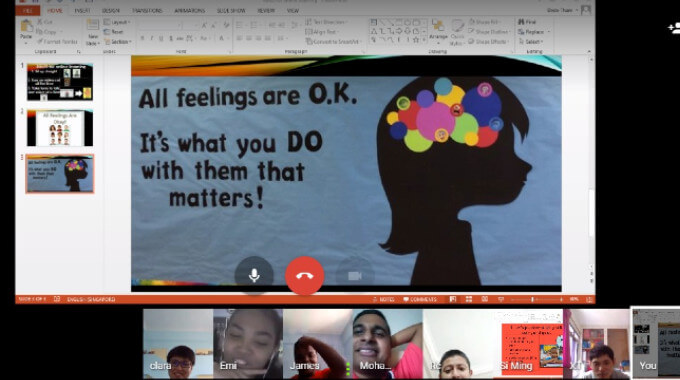Click the Find button
The width and height of the screenshot is (680, 380).
pos(528,22)
